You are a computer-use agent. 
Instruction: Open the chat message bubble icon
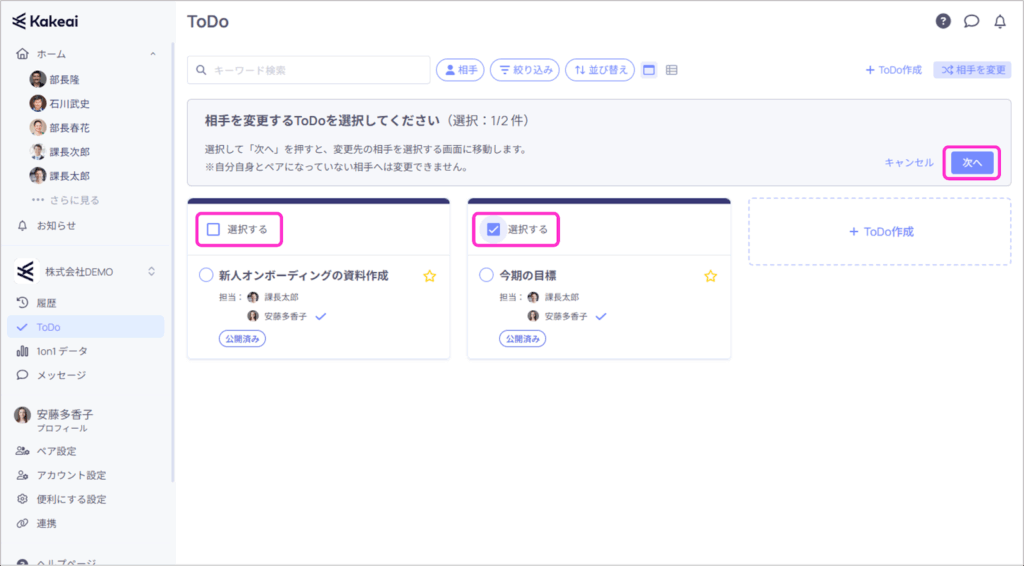[971, 21]
